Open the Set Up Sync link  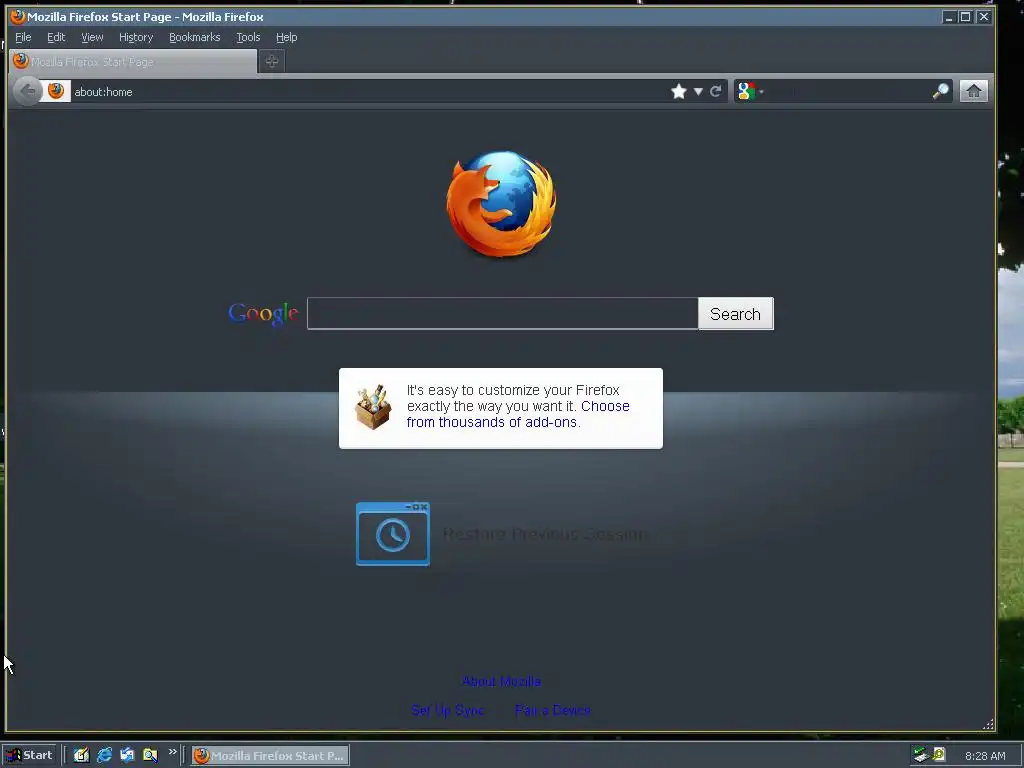448,710
